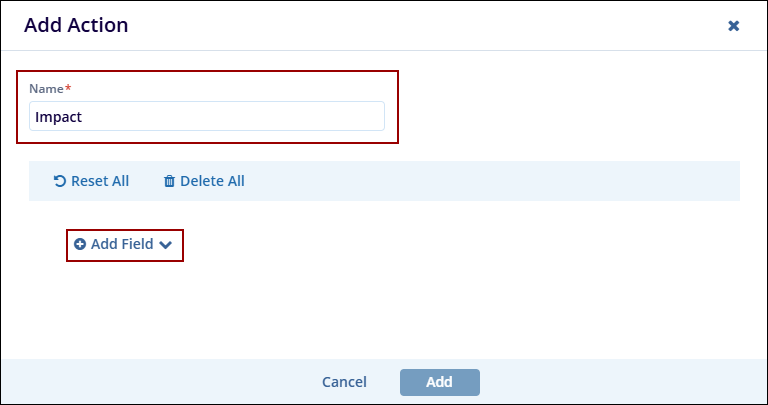Image resolution: width=768 pixels, height=405 pixels.
Task: Click the Reset All label text
Action: point(100,182)
